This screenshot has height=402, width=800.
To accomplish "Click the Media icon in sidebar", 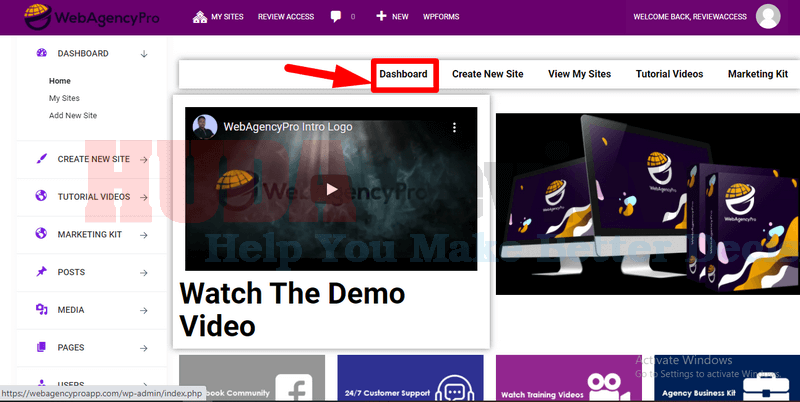I will 41,309.
